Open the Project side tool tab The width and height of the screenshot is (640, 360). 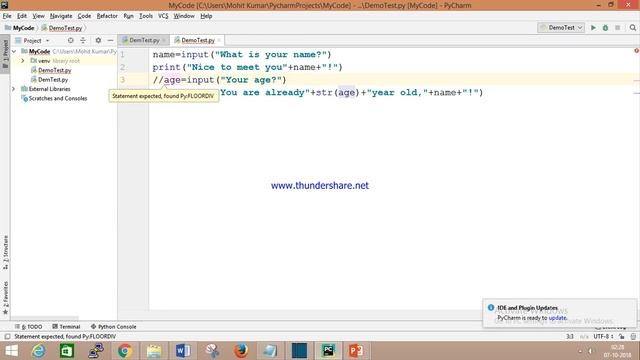click(x=5, y=55)
